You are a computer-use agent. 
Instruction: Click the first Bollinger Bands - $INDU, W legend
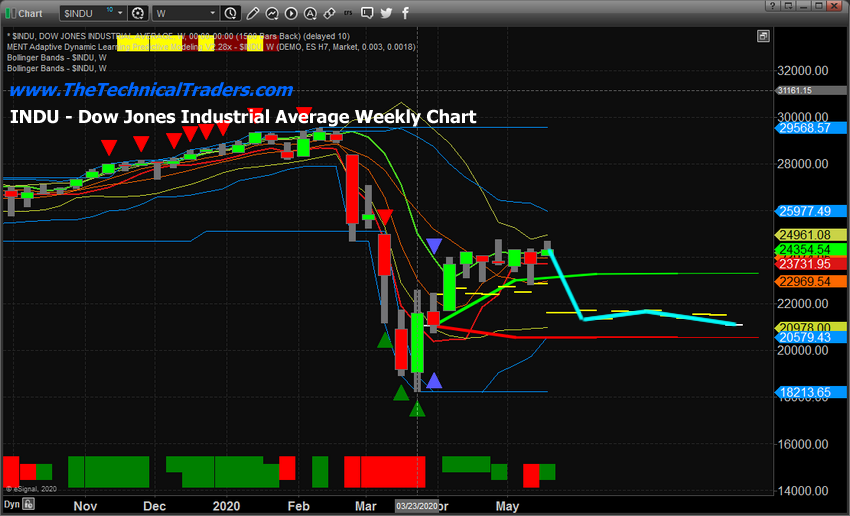pyautogui.click(x=57, y=57)
